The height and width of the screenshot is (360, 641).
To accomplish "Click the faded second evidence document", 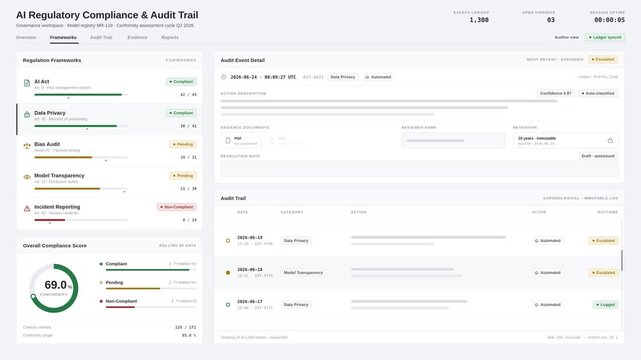I will [x=286, y=141].
